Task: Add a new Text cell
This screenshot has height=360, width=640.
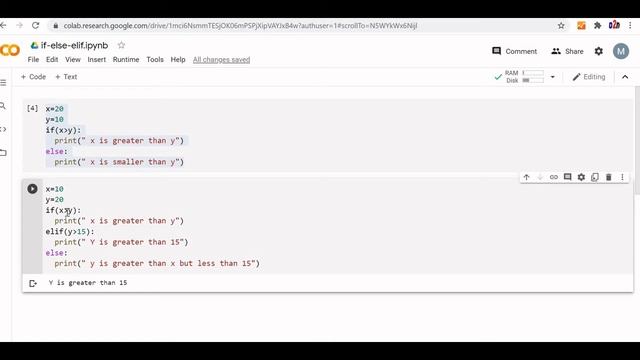Action: (66, 77)
